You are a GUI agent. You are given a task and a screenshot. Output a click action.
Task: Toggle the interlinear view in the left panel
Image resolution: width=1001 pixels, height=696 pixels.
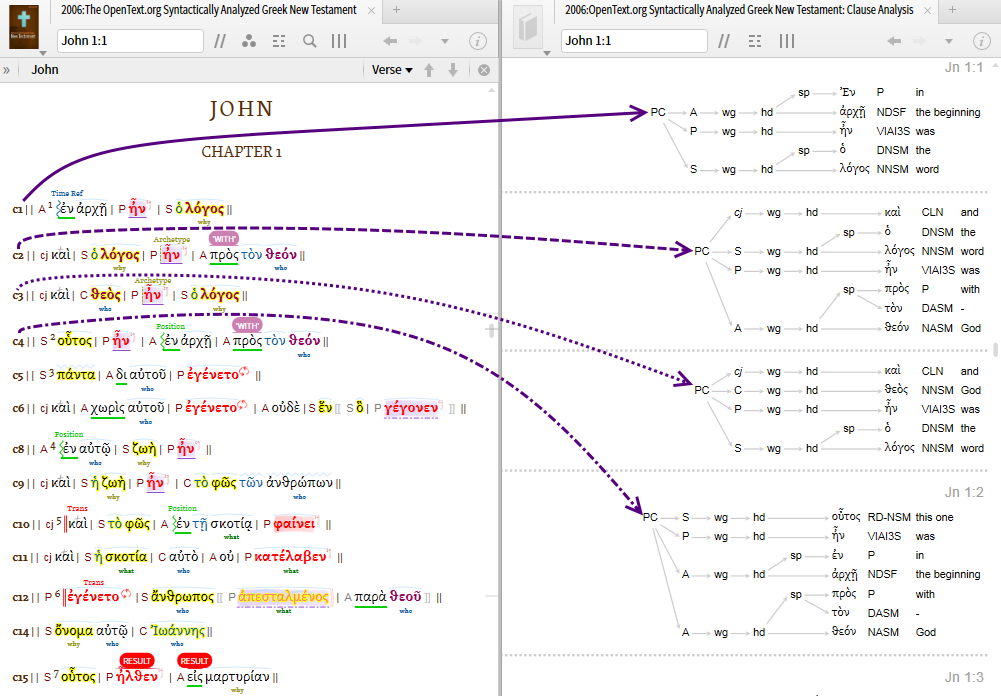pos(279,41)
